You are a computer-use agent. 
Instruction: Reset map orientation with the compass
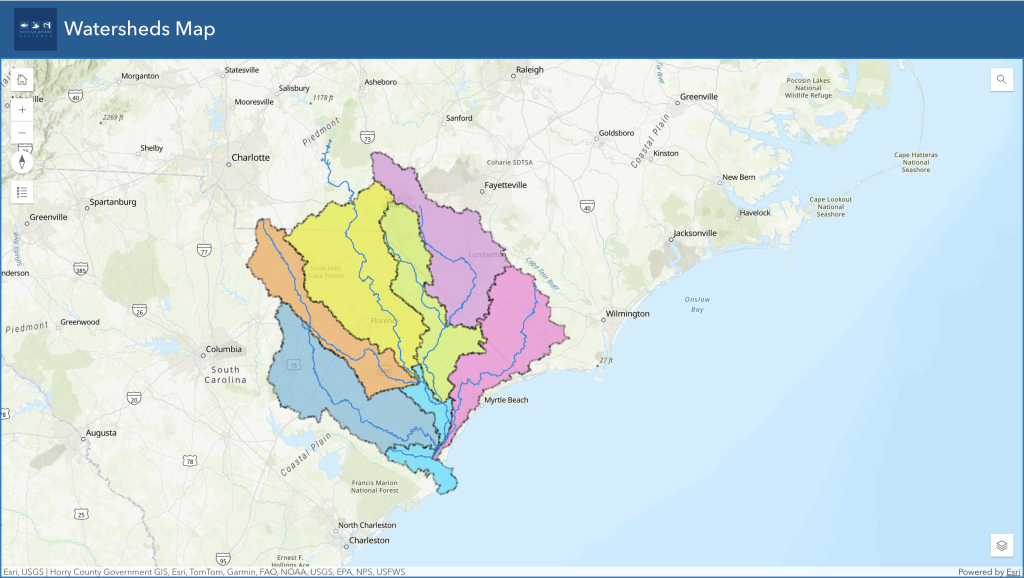(22, 162)
